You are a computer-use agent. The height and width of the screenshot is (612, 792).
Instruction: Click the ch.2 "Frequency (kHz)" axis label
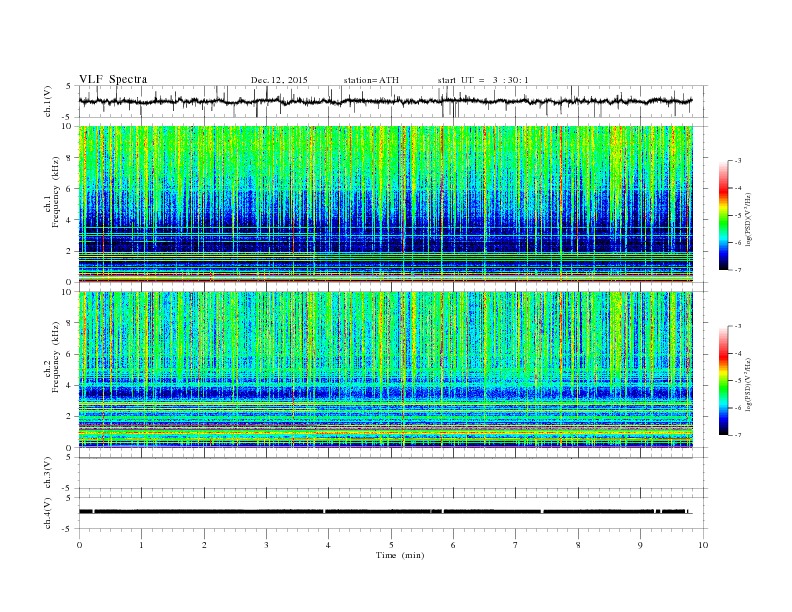point(56,358)
